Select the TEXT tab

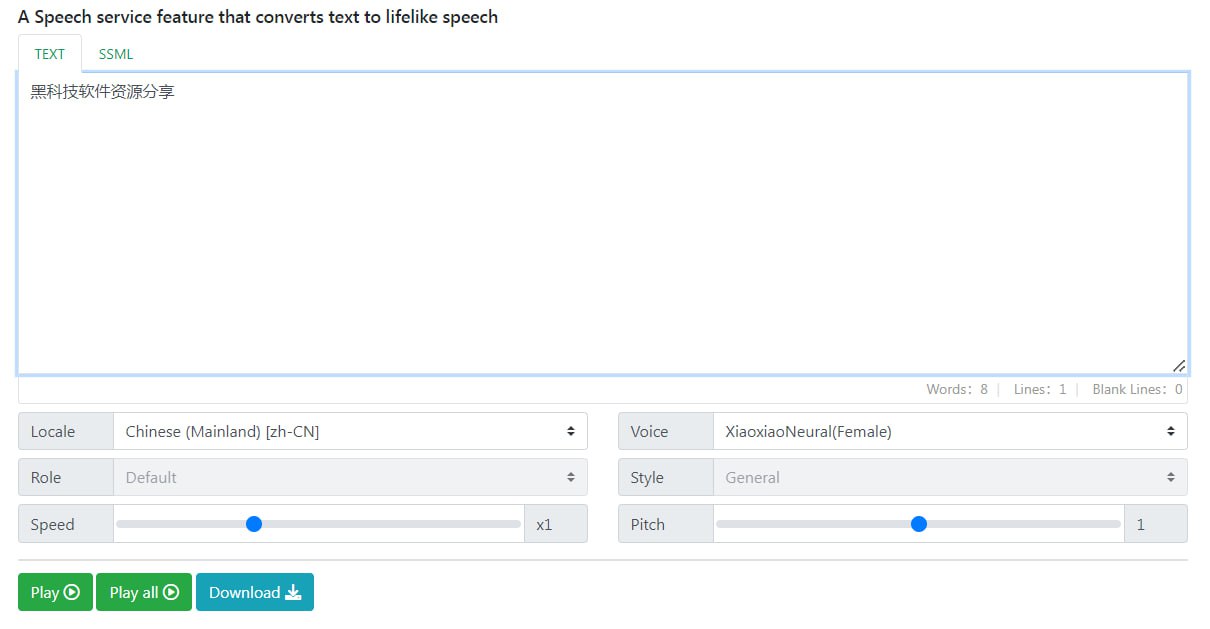pyautogui.click(x=48, y=54)
